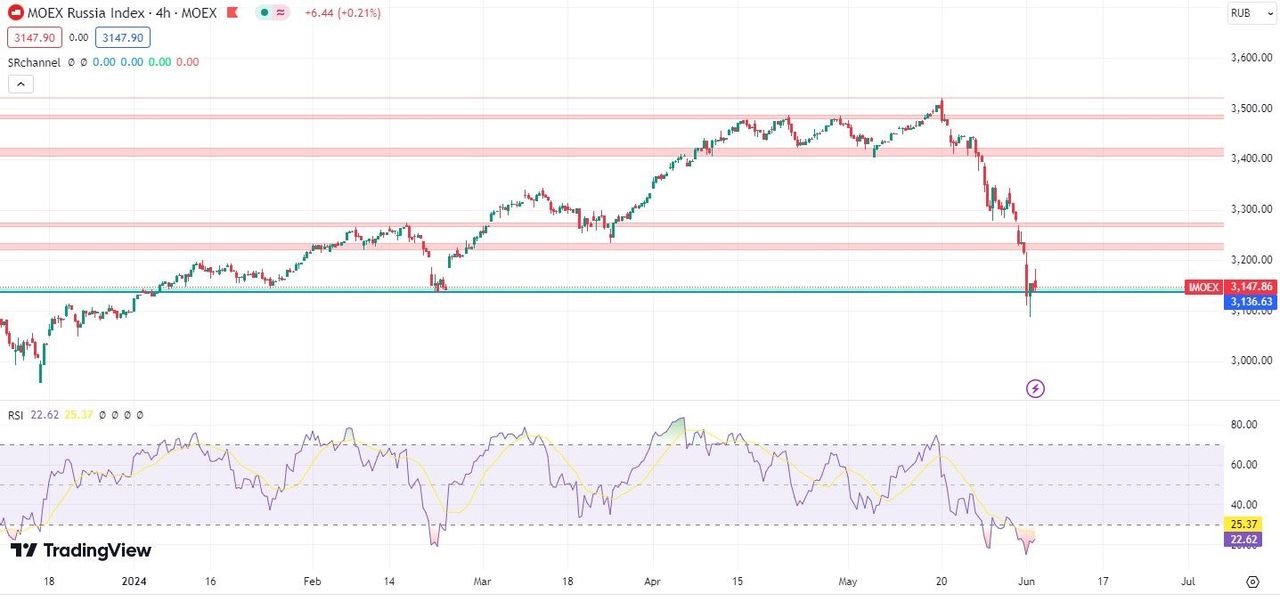Viewport: 1280px width, 601px height.
Task: Click the blue 3147.90 buy price button
Action: pyautogui.click(x=123, y=37)
